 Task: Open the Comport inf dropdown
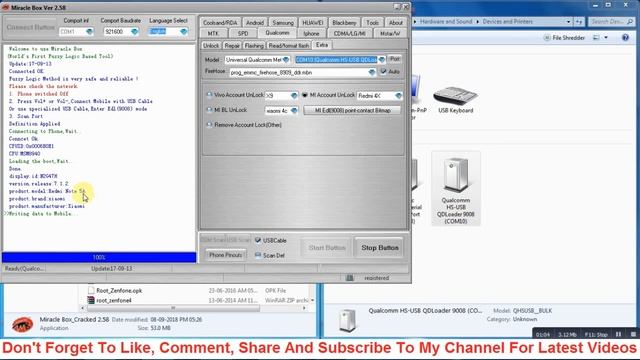tap(89, 31)
